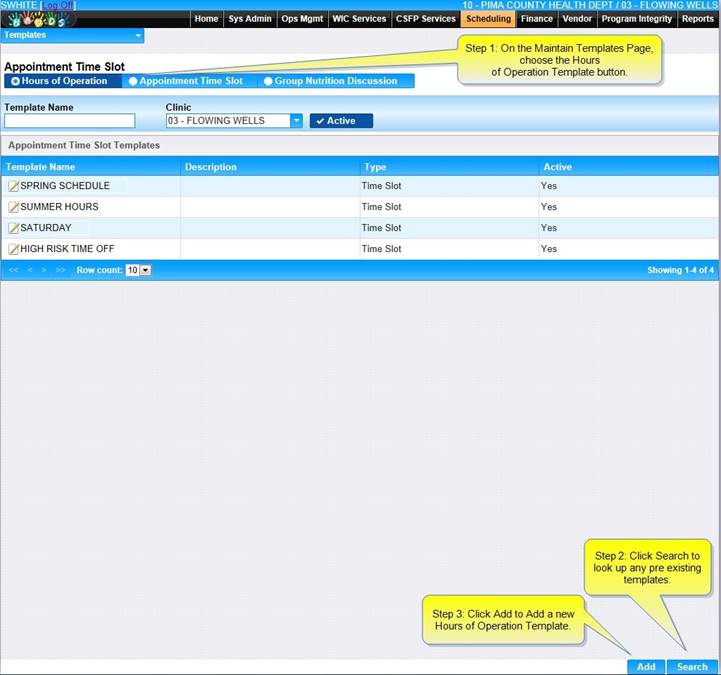721x675 pixels.
Task: Go to next page of results
Action: (45, 270)
